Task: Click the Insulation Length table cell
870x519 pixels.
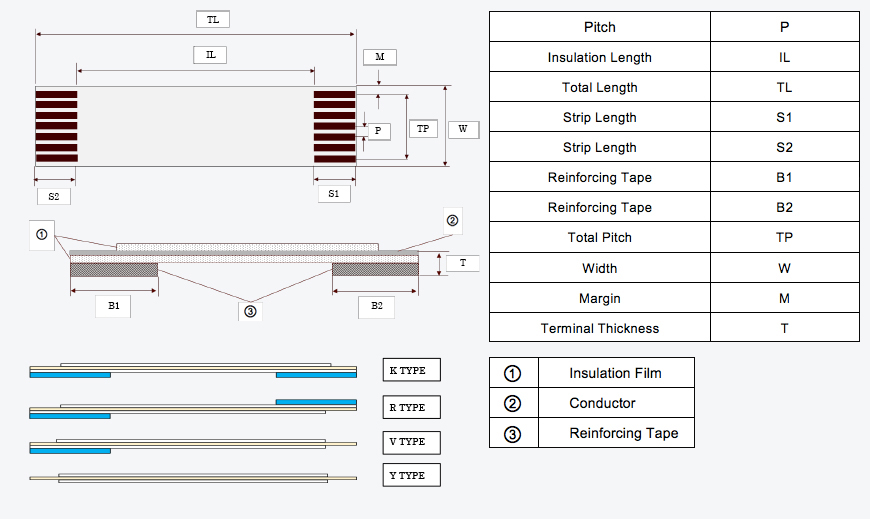Action: [600, 57]
